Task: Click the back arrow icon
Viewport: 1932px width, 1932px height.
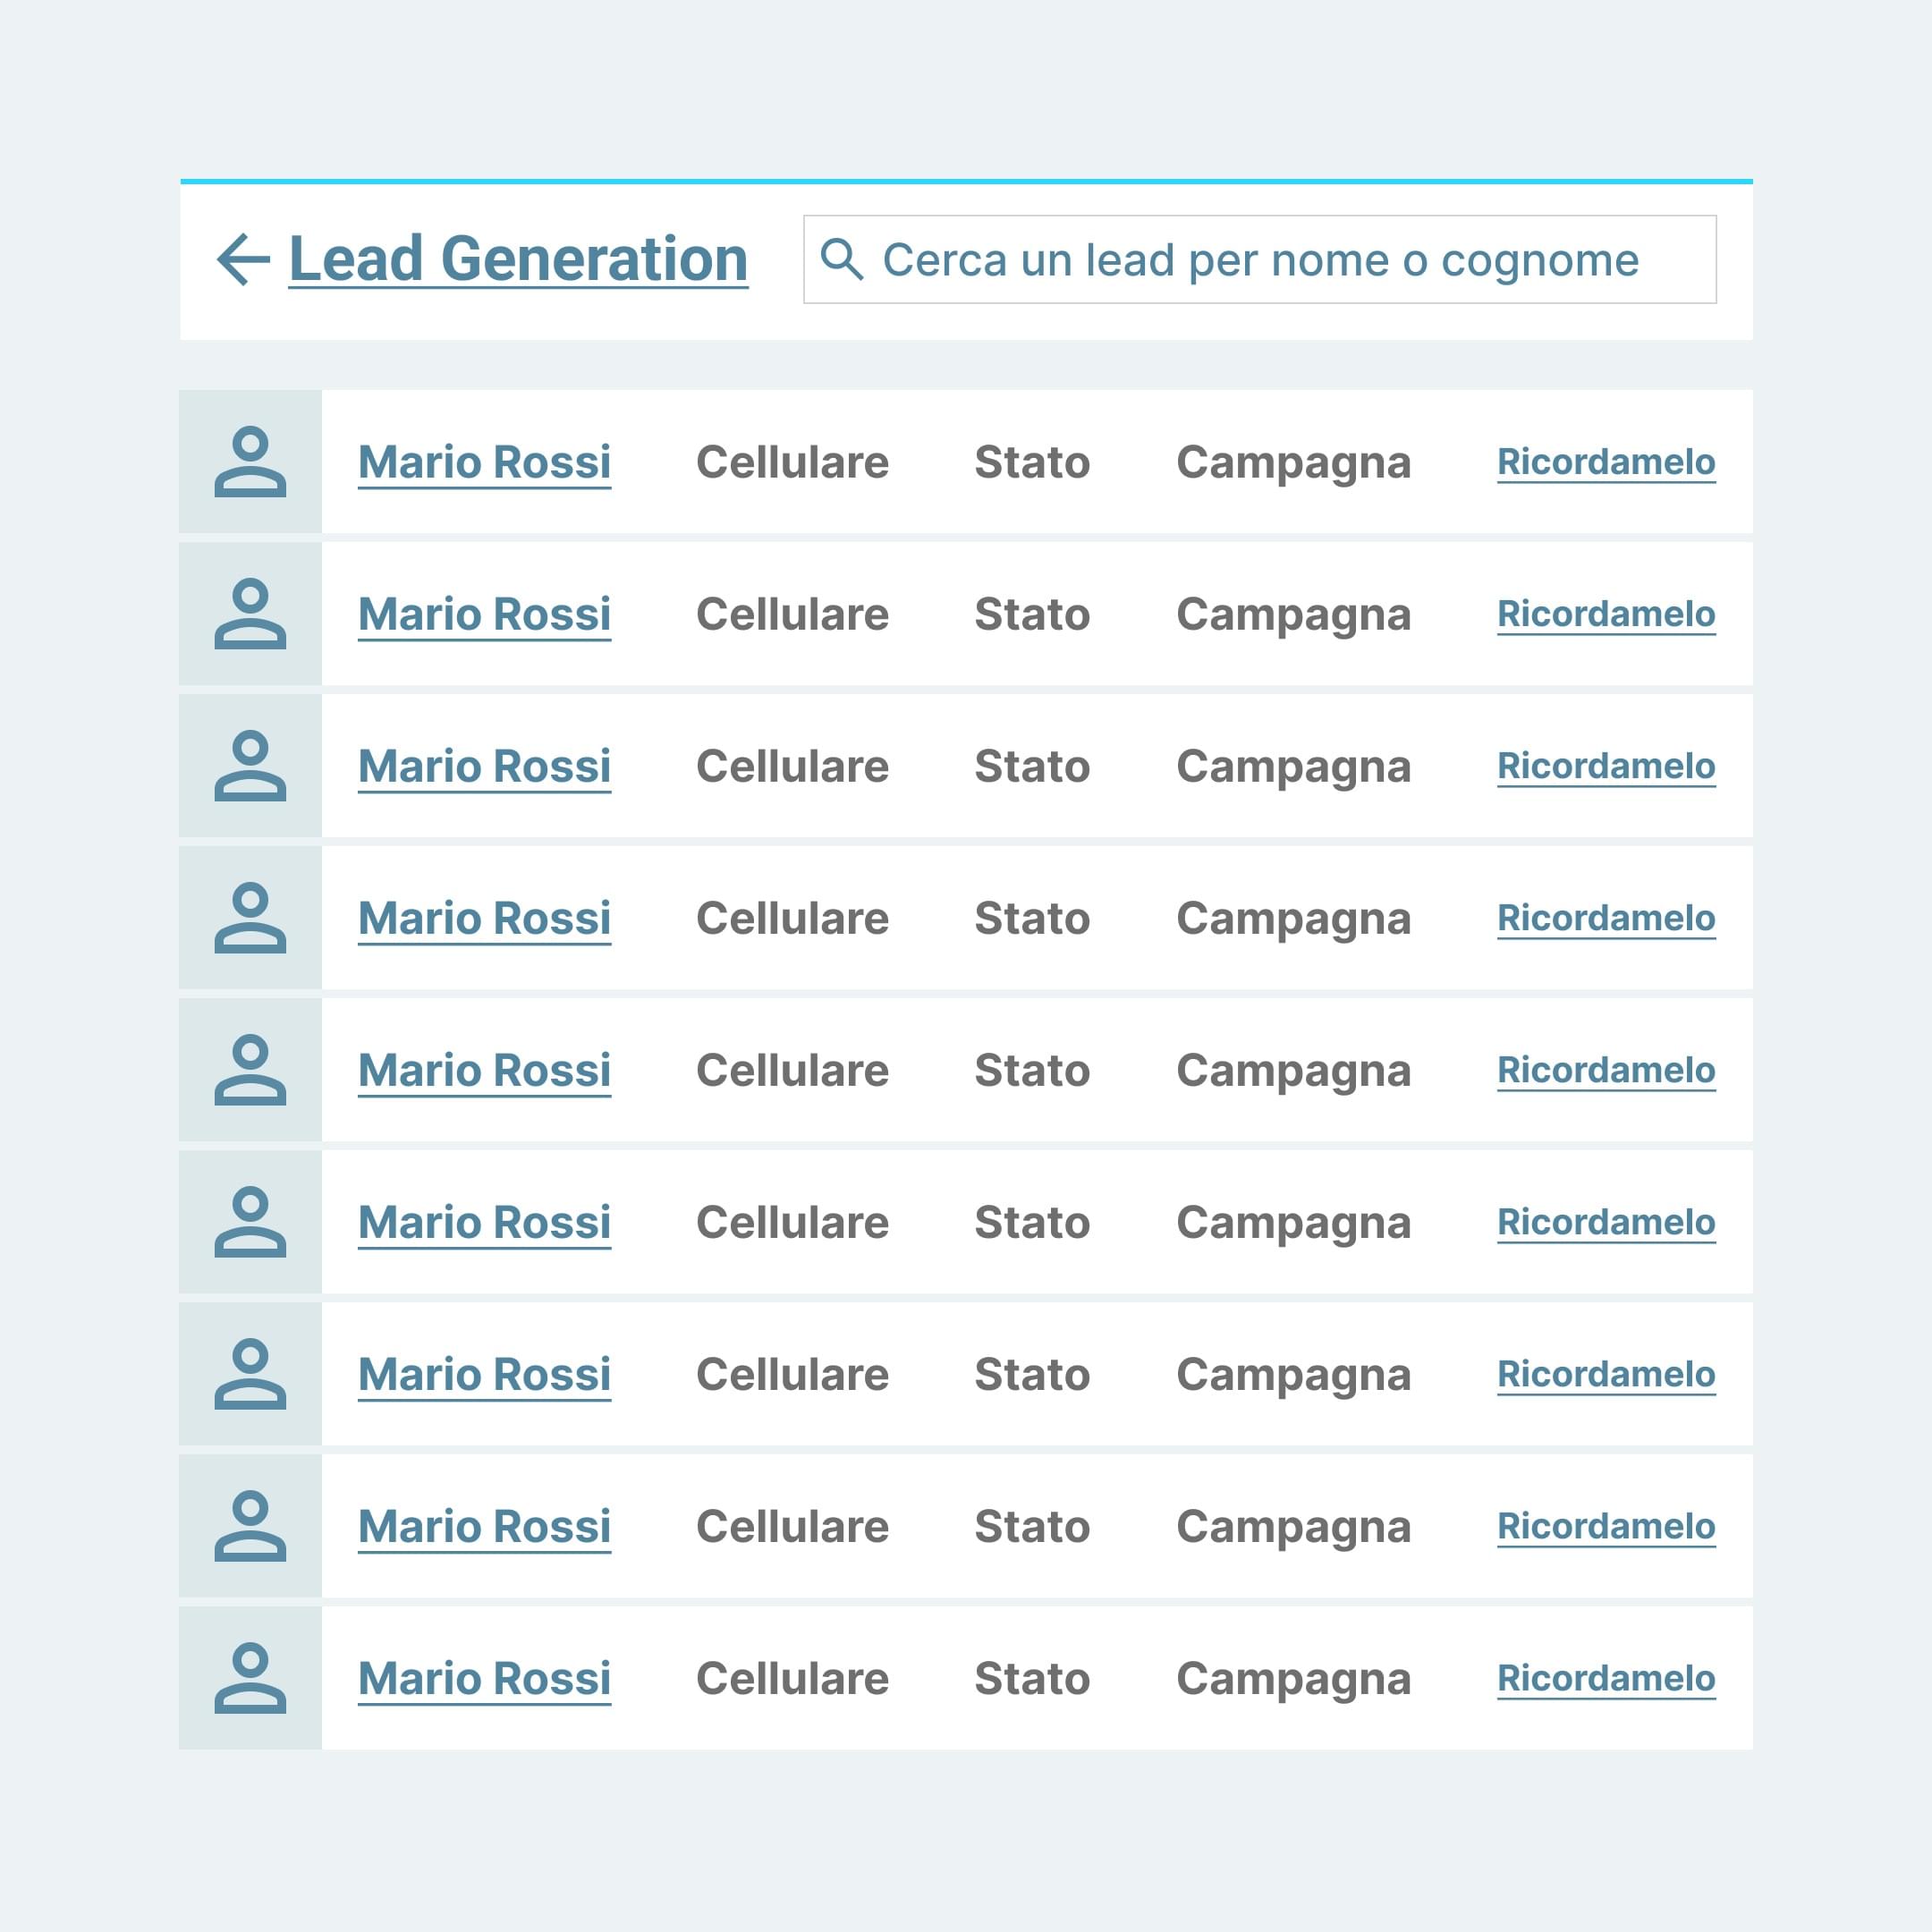Action: [243, 260]
